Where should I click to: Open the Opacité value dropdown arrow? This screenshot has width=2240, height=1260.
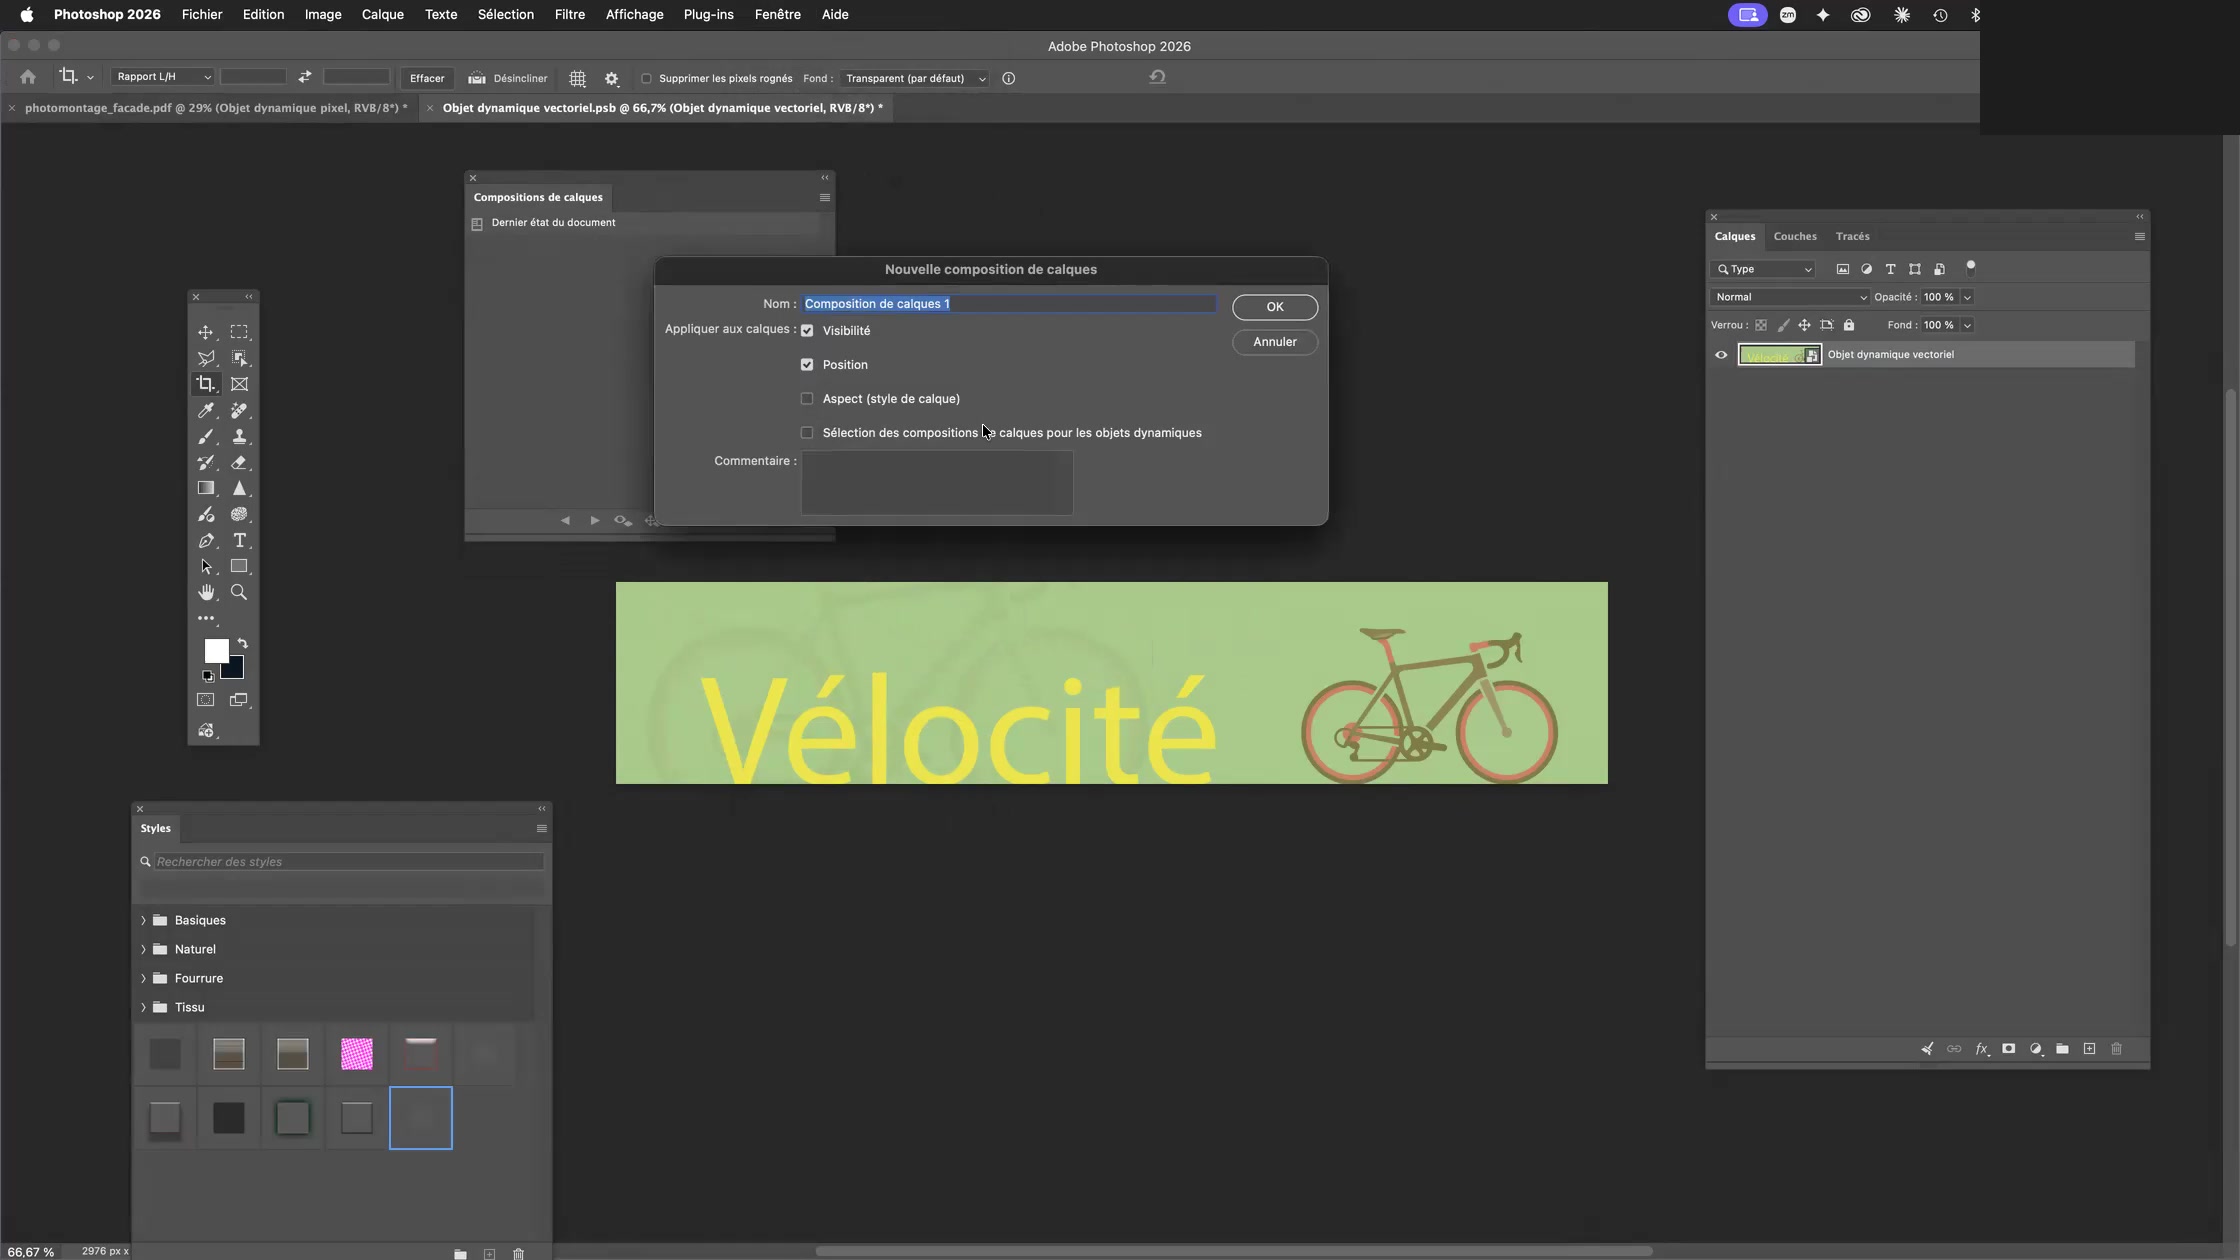(x=1967, y=297)
